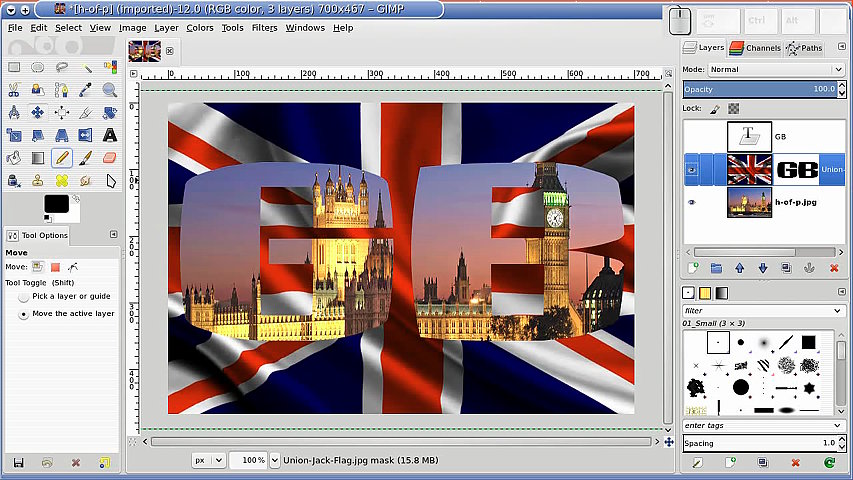Select the Crop tool
This screenshot has height=480, width=853.
pyautogui.click(x=86, y=113)
